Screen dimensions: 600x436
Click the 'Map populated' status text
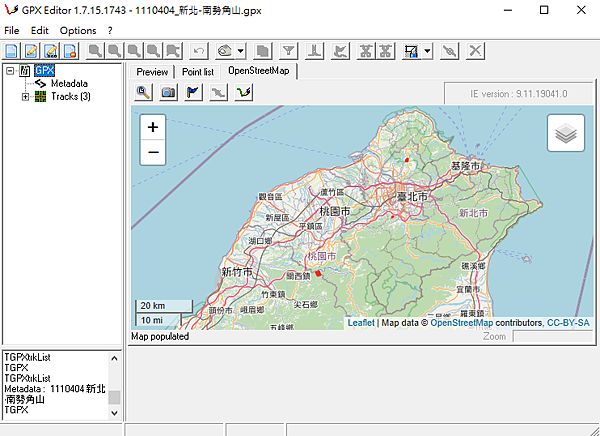pos(160,336)
